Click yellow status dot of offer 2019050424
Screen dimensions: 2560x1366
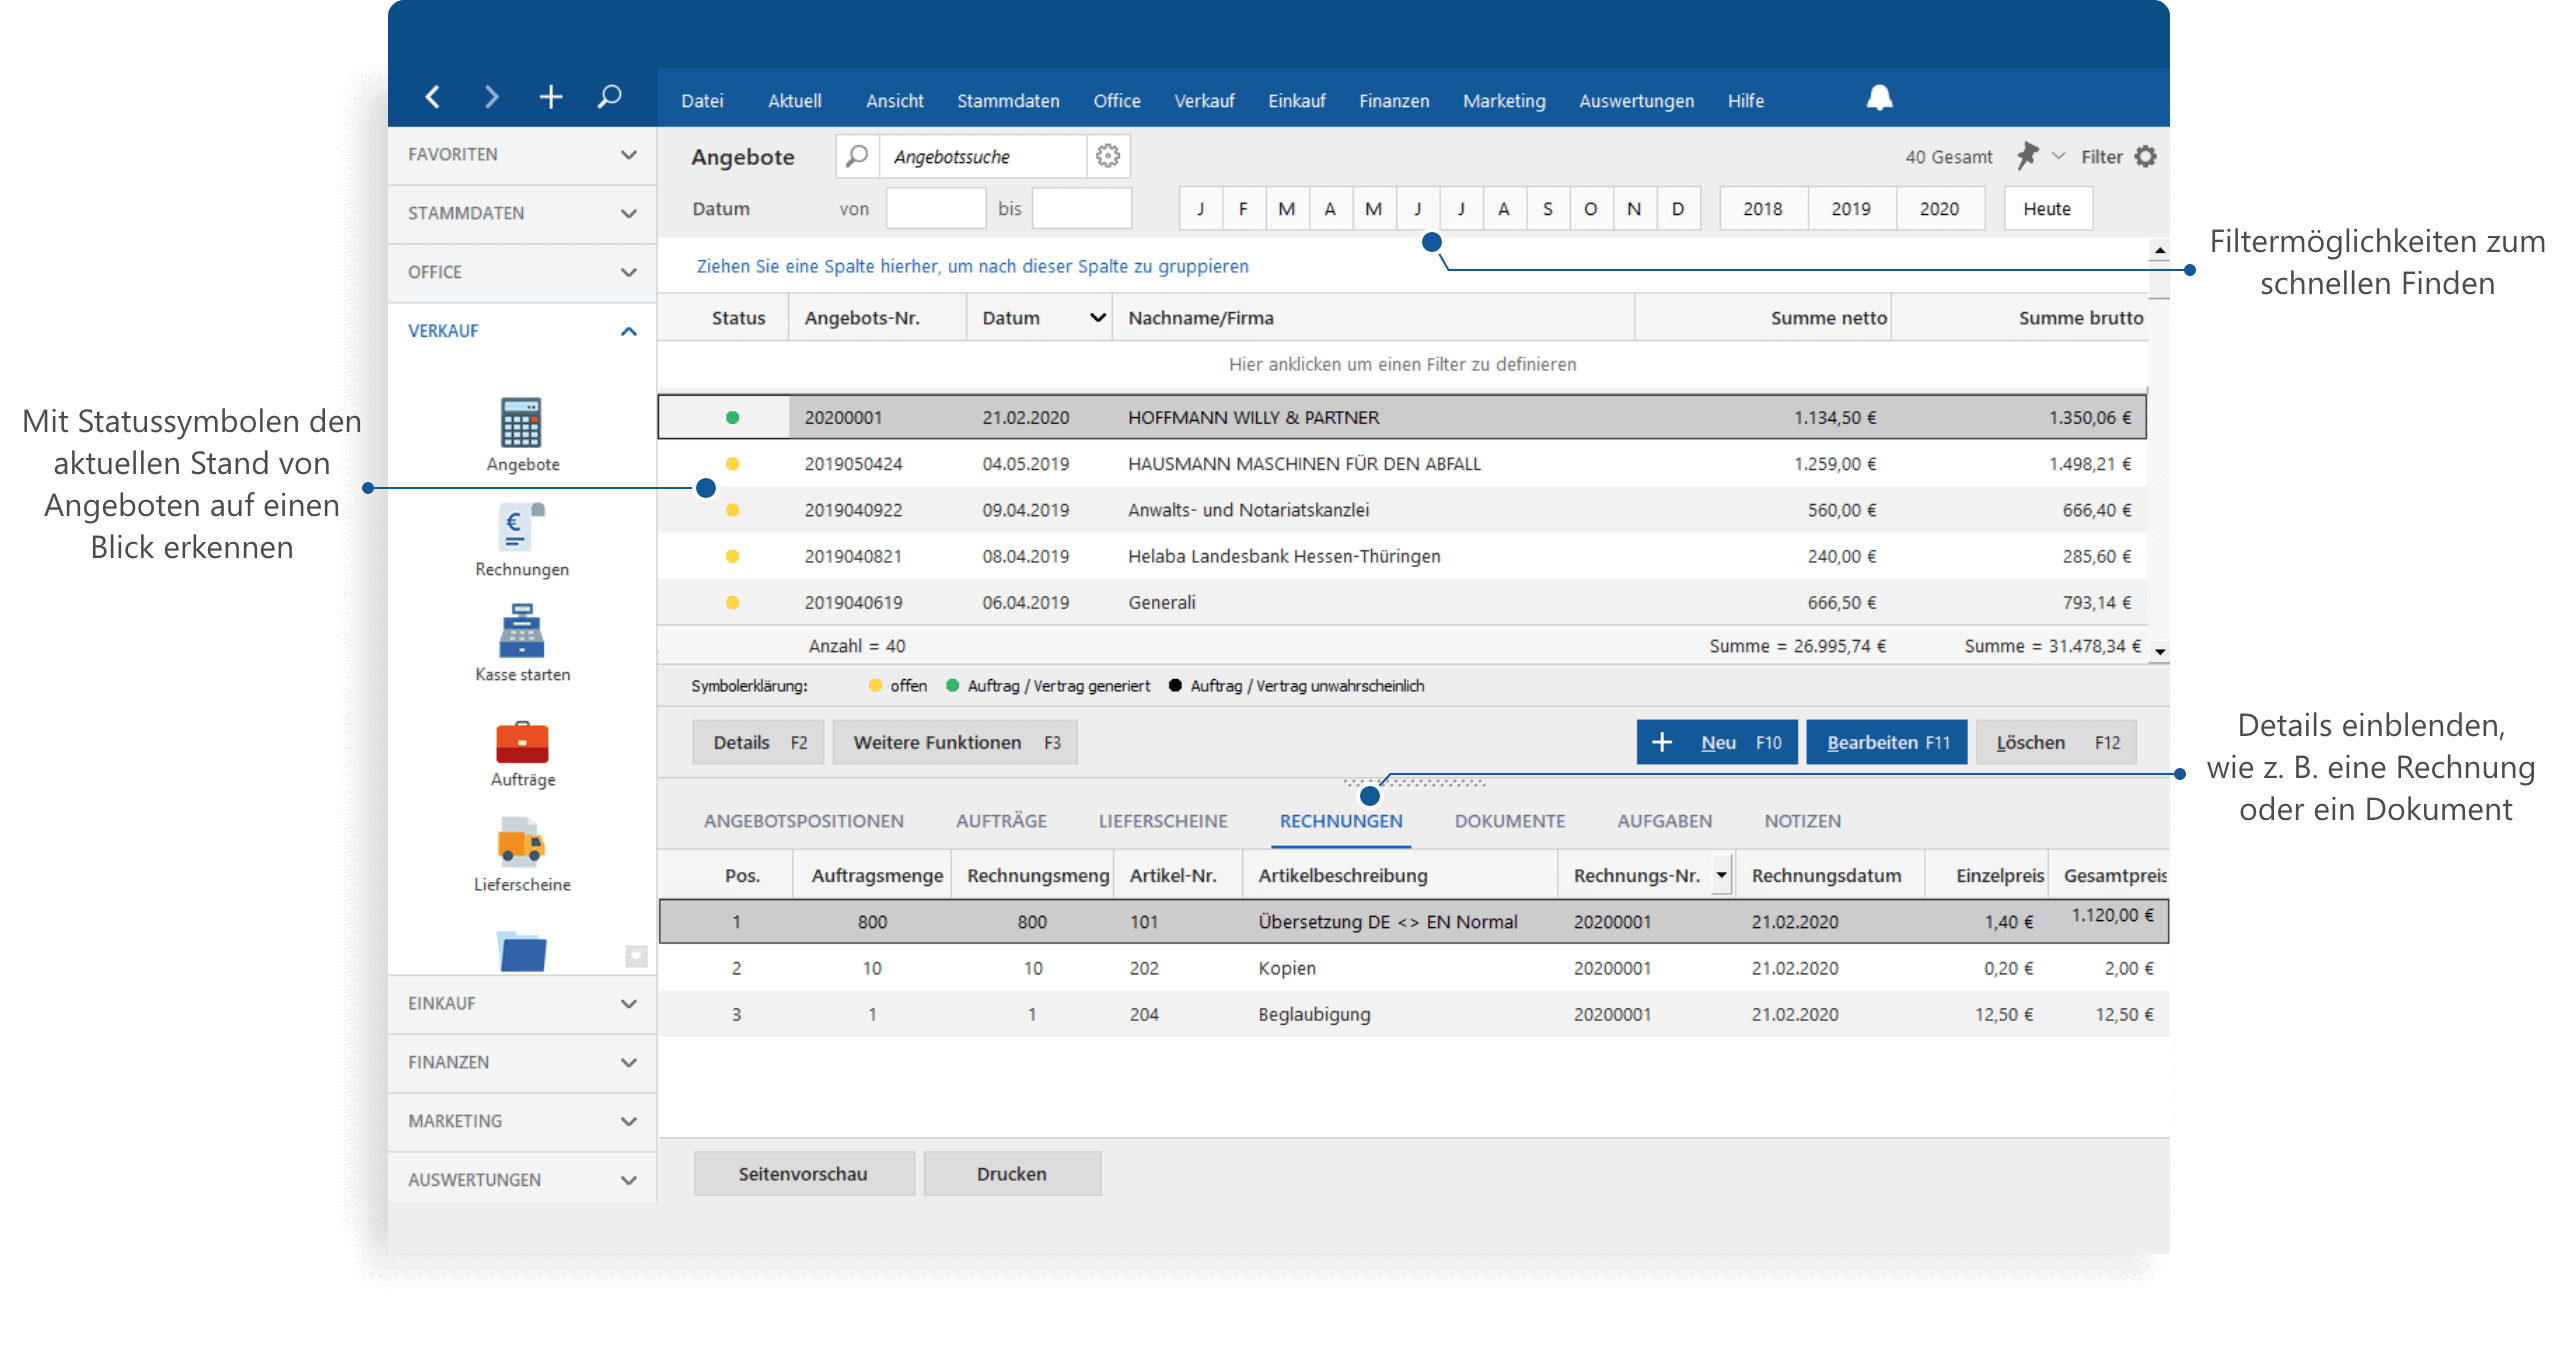click(732, 464)
